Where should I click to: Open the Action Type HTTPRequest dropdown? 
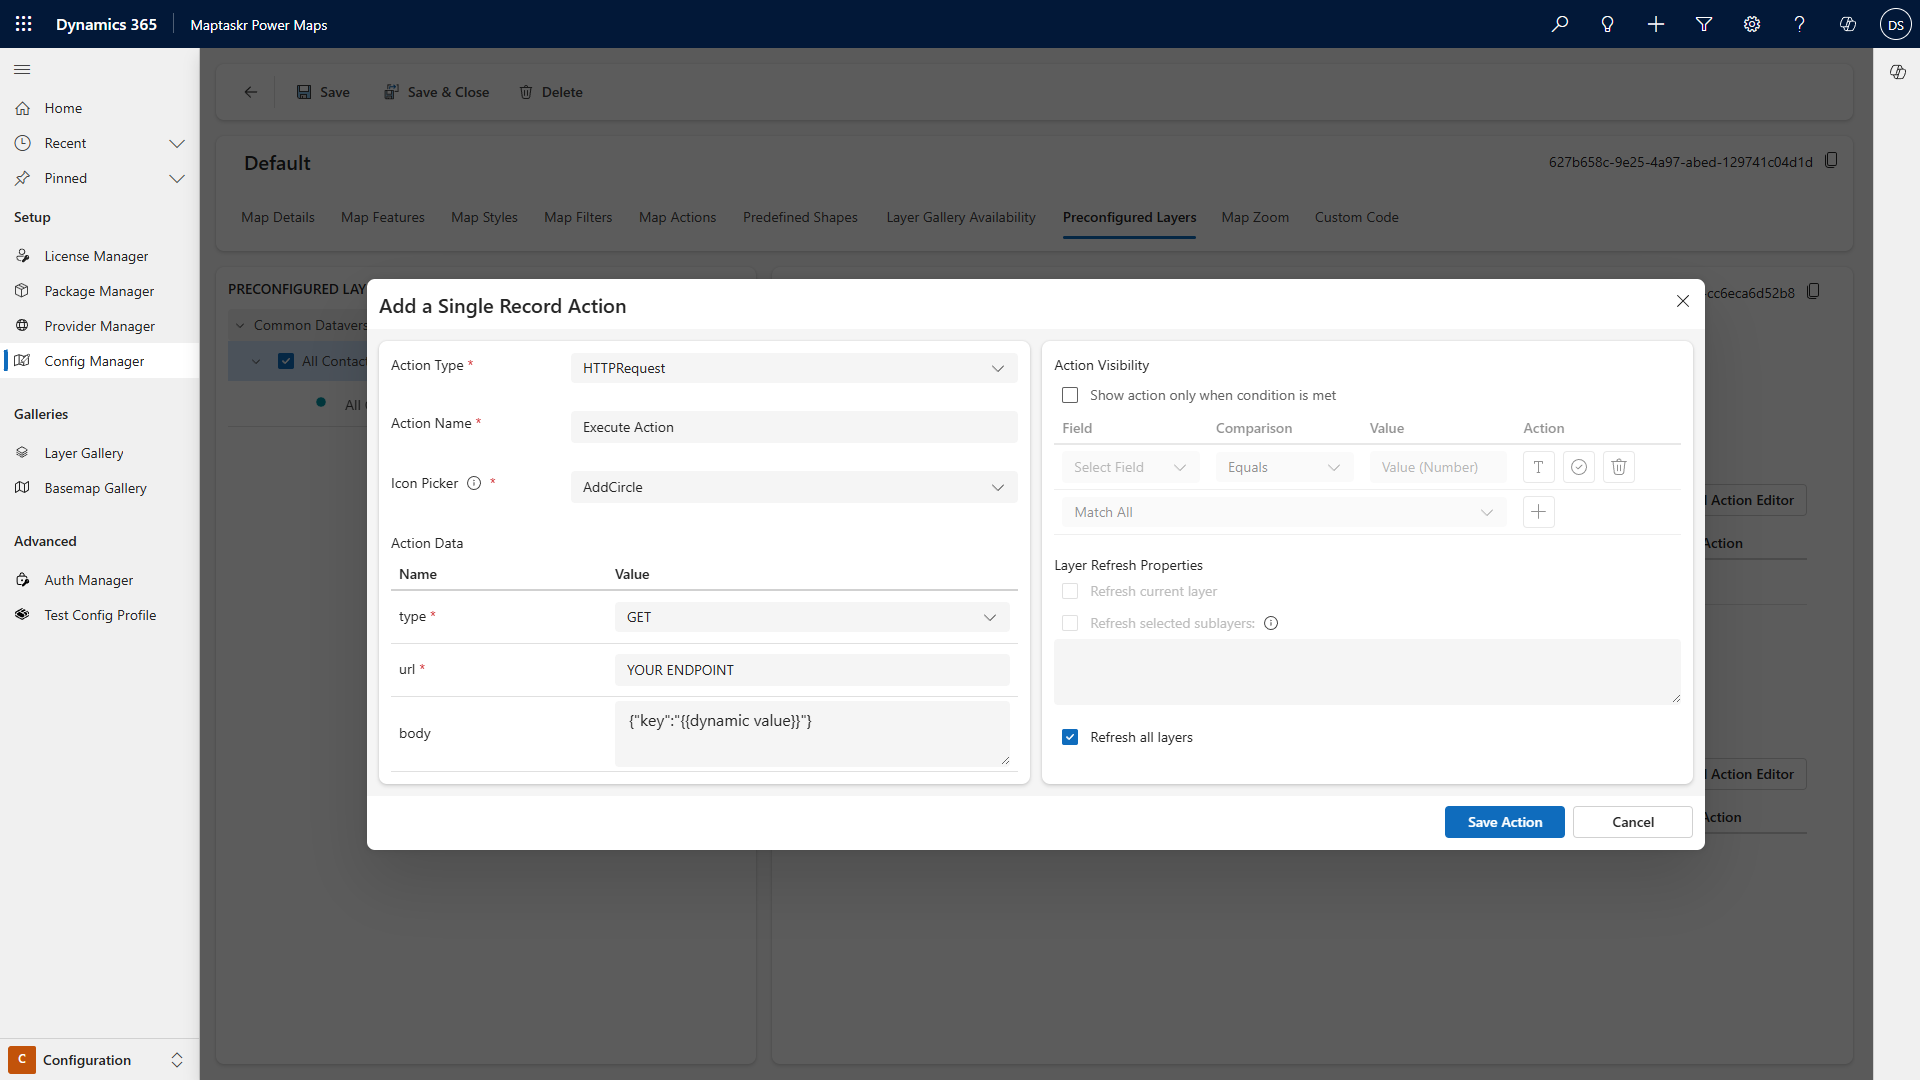[793, 368]
